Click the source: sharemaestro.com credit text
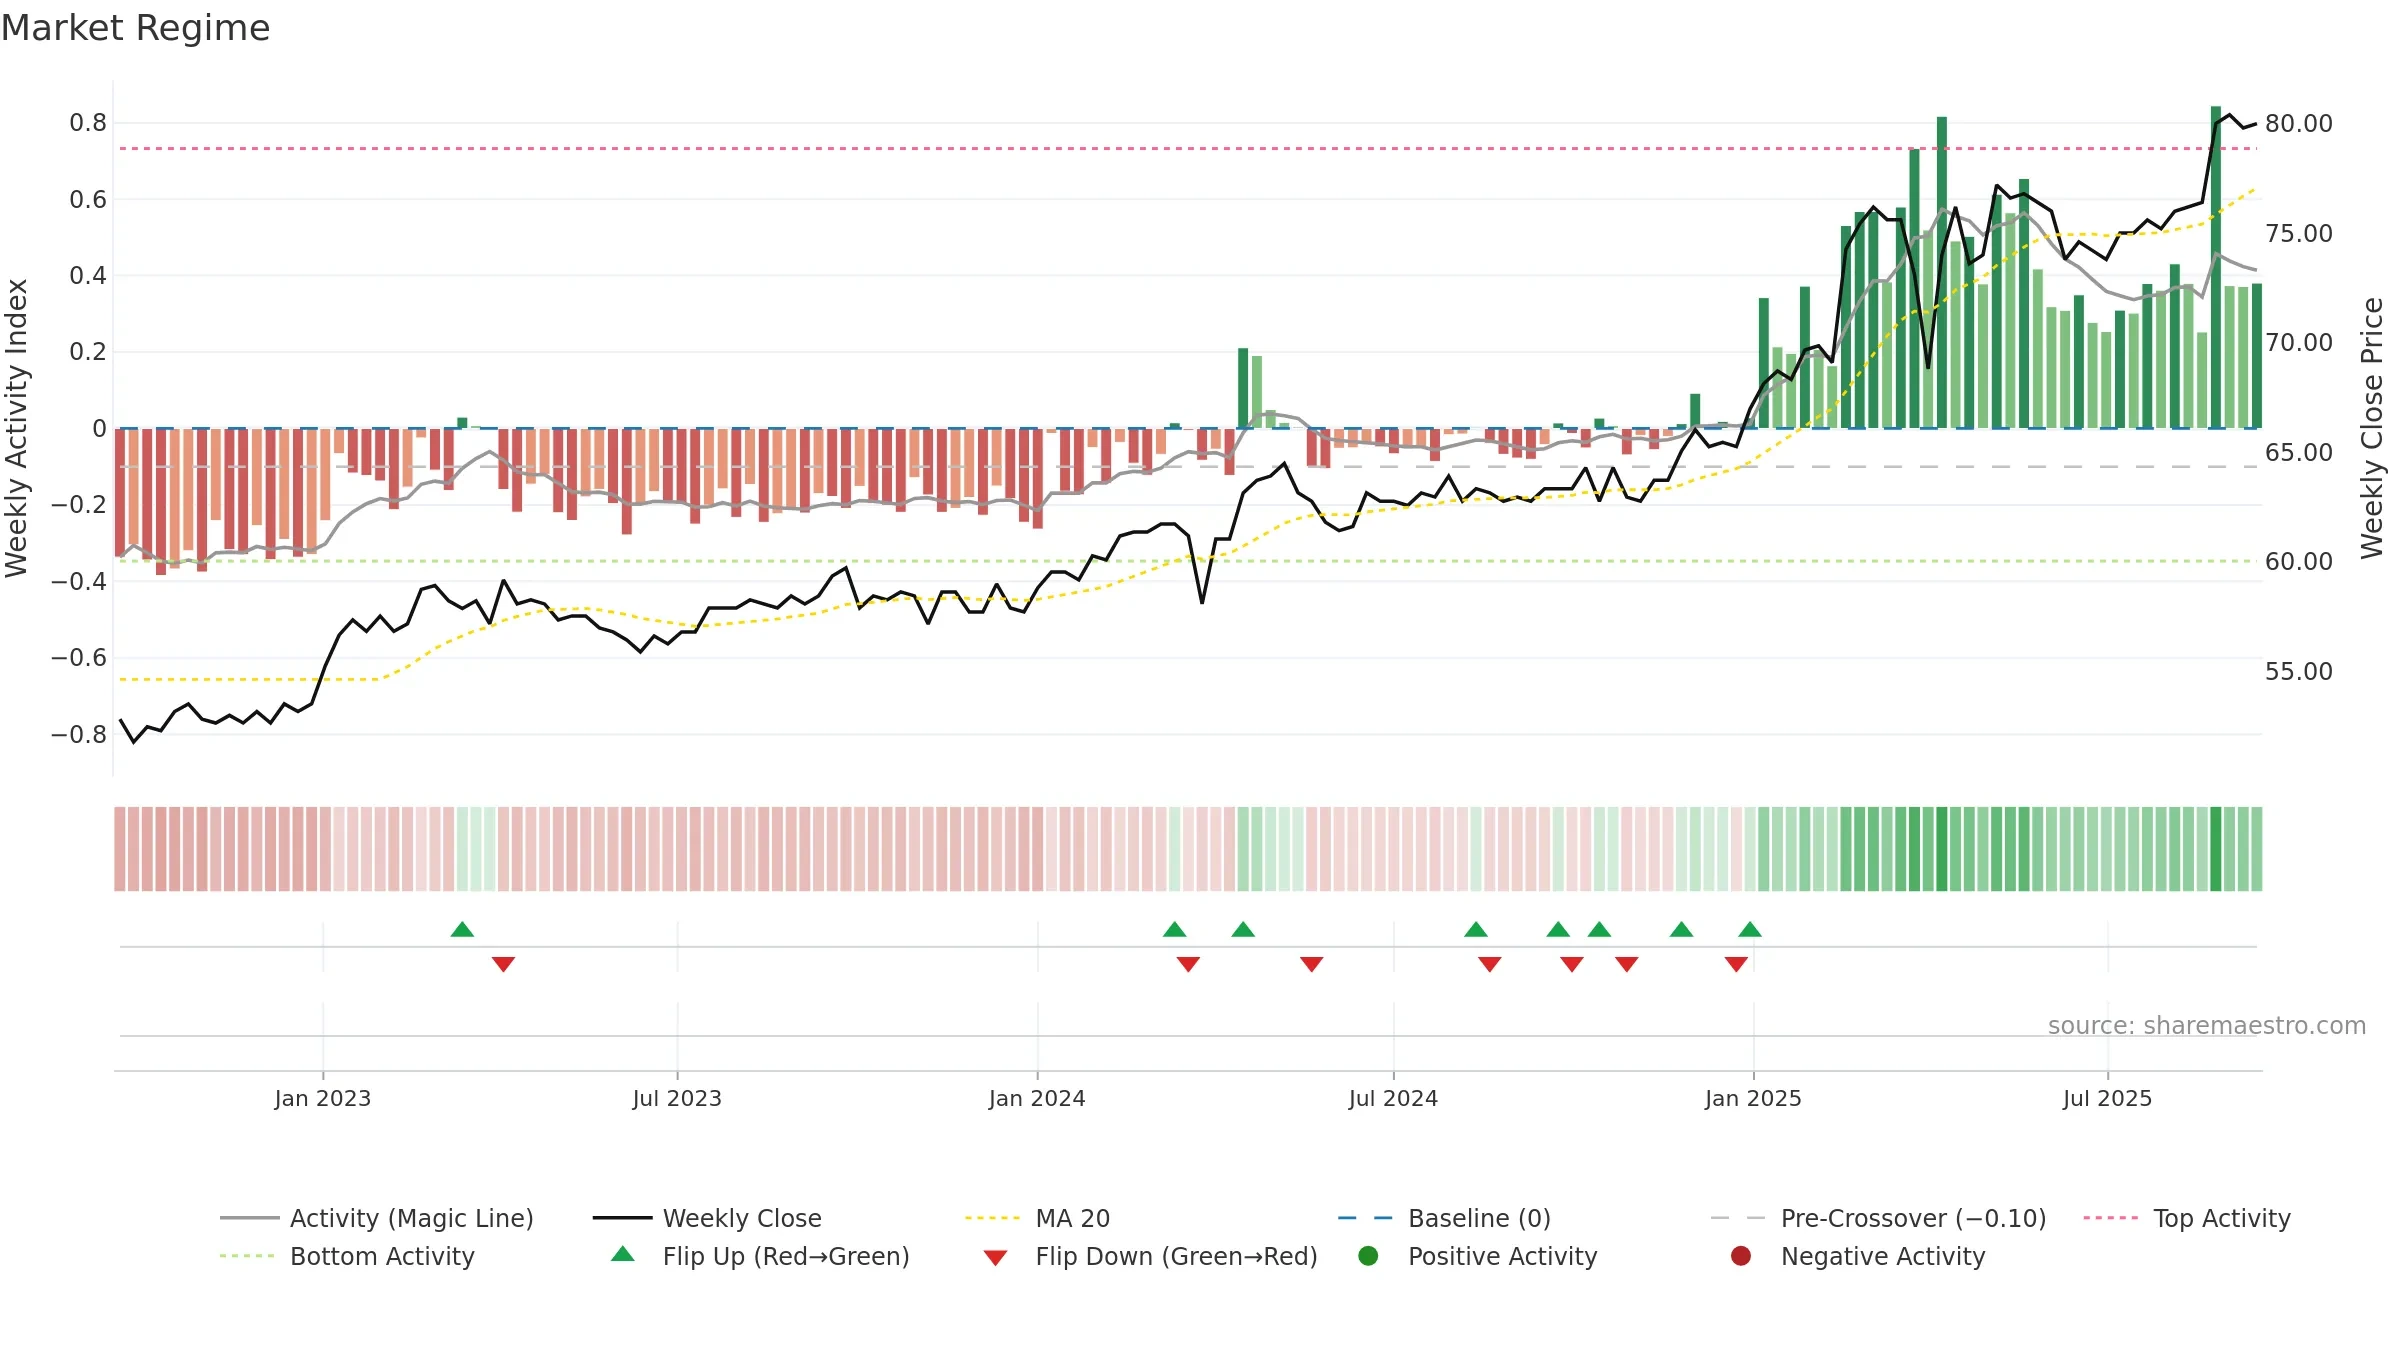The width and height of the screenshot is (2400, 1350). point(2207,1025)
